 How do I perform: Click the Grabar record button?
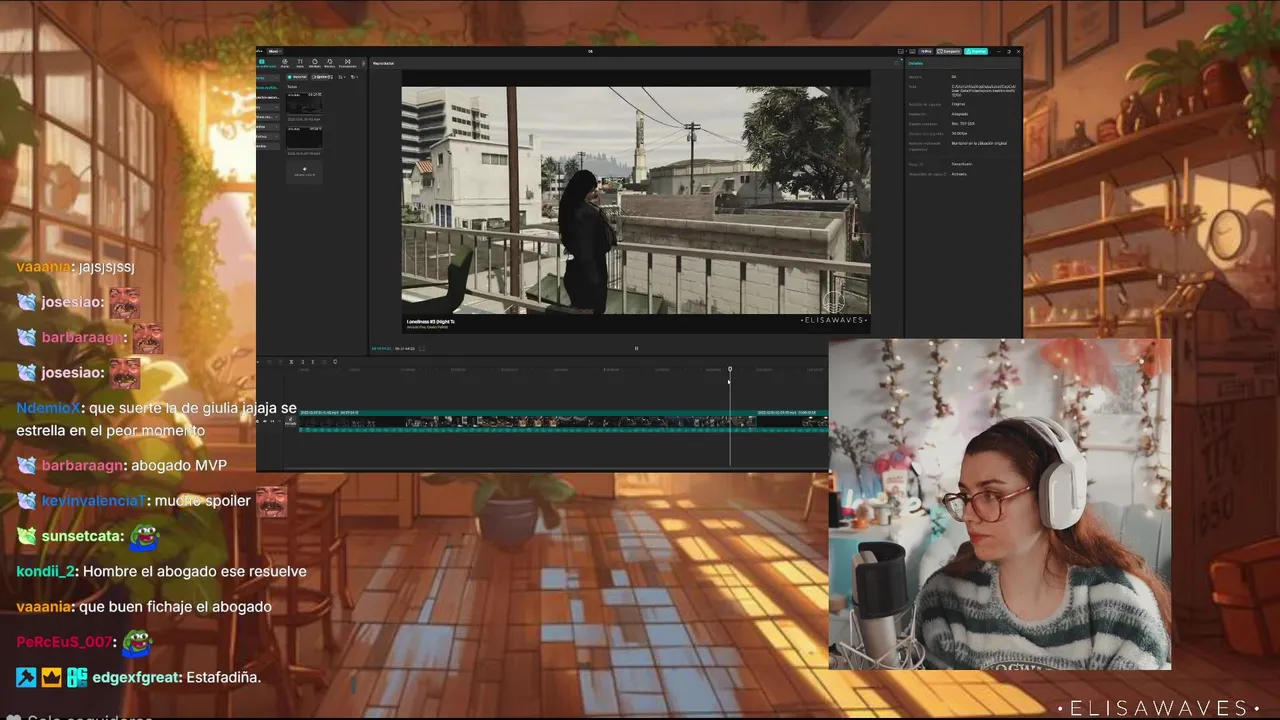tap(322, 77)
